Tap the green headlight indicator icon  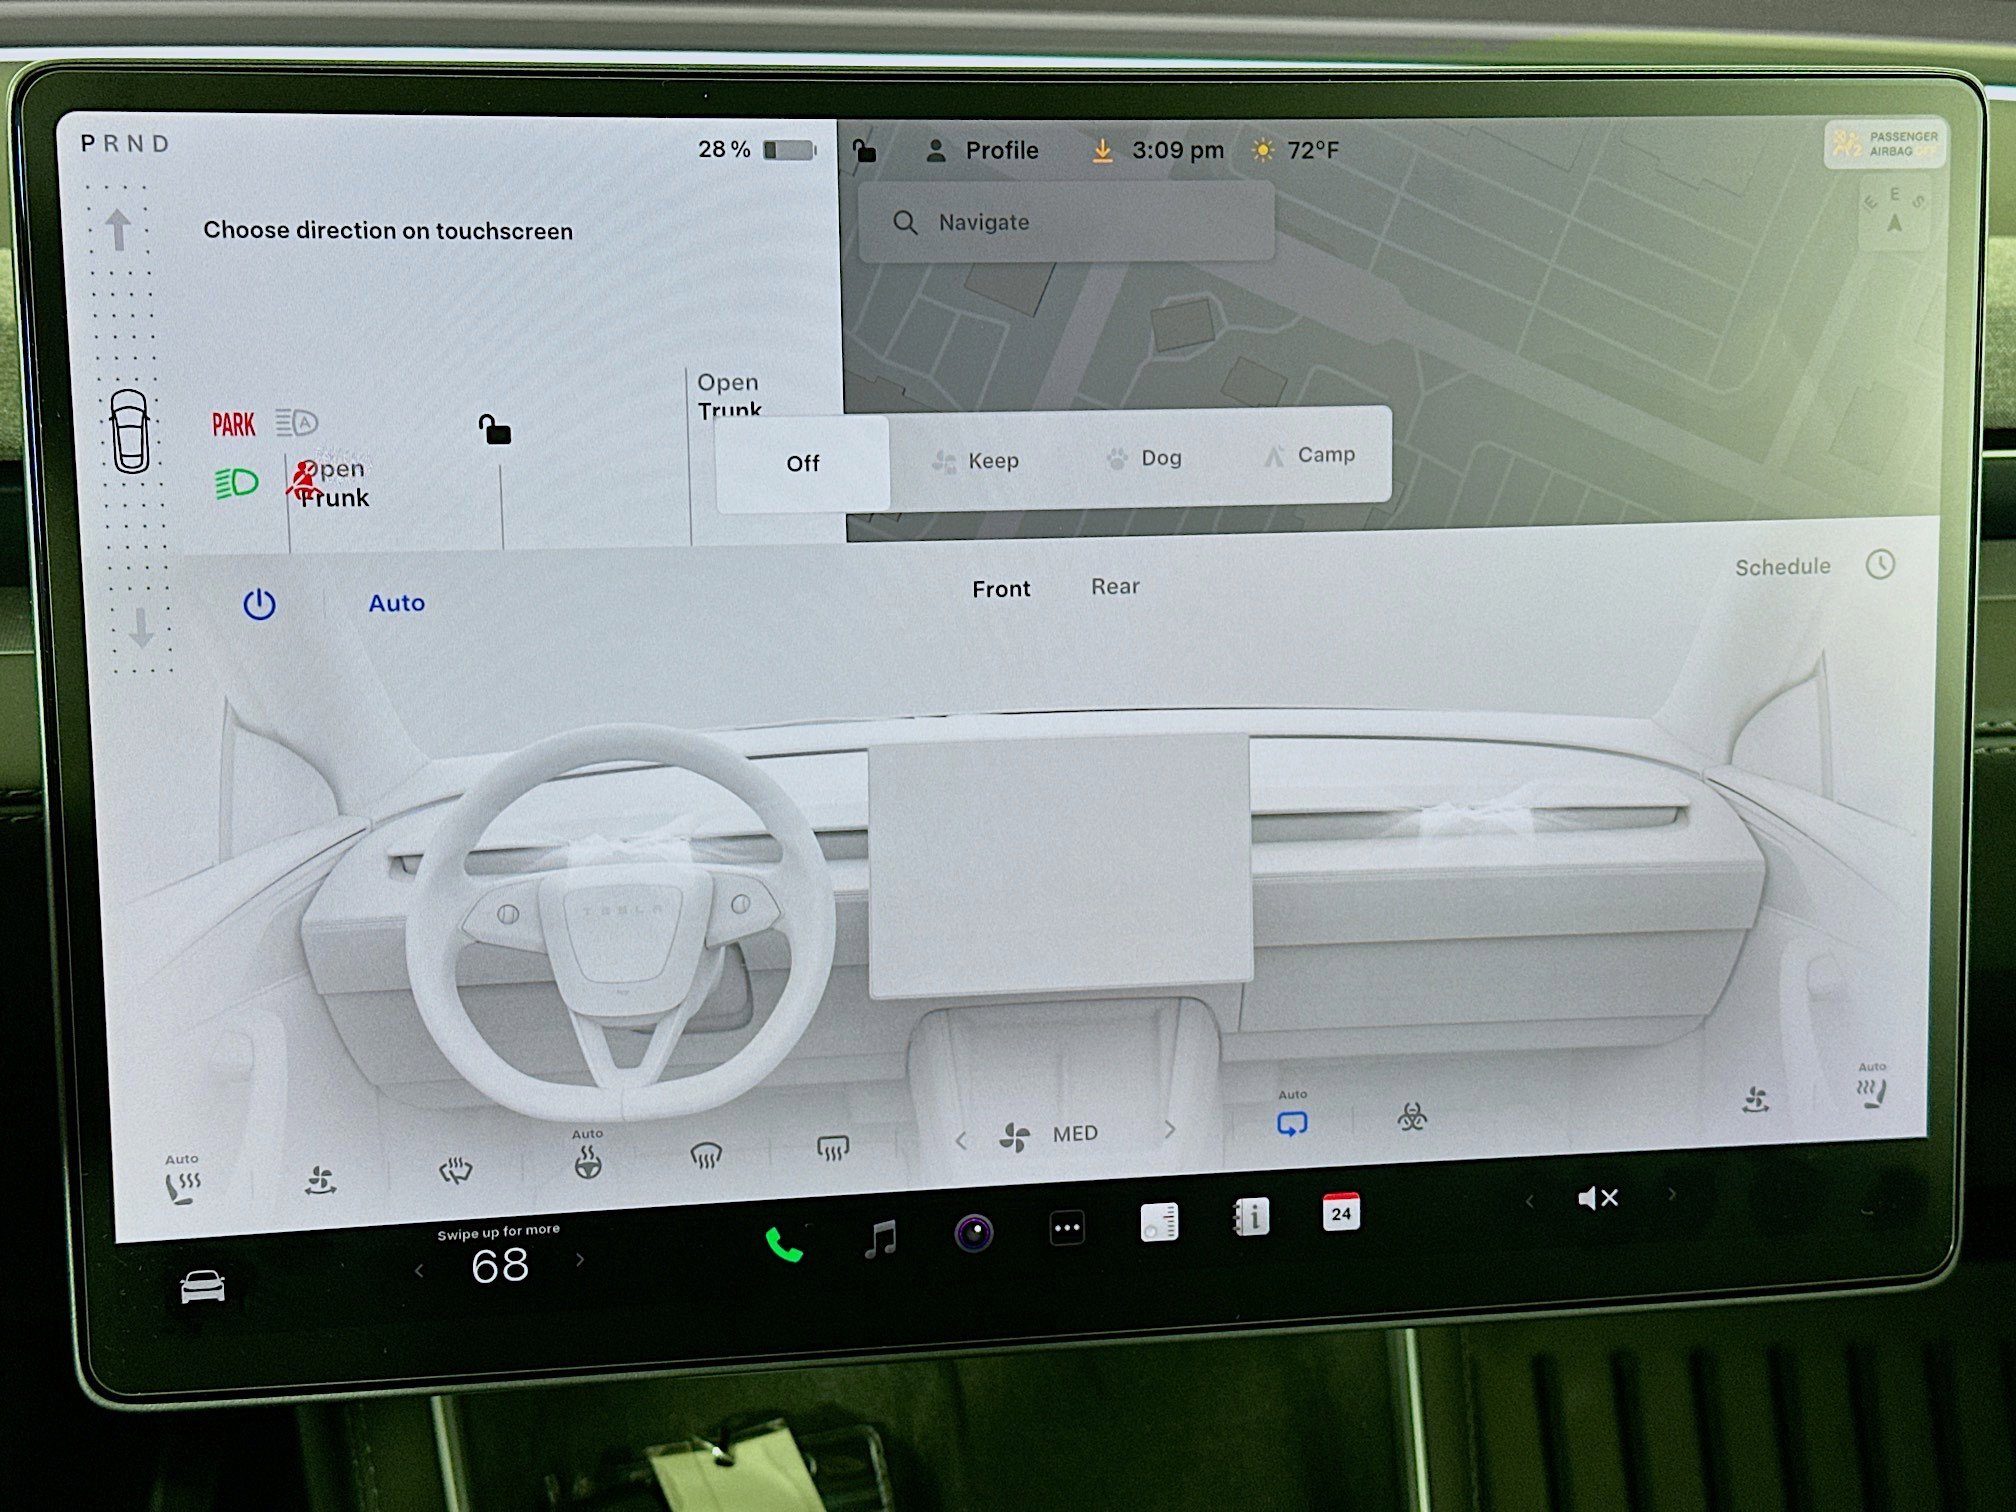coord(237,484)
